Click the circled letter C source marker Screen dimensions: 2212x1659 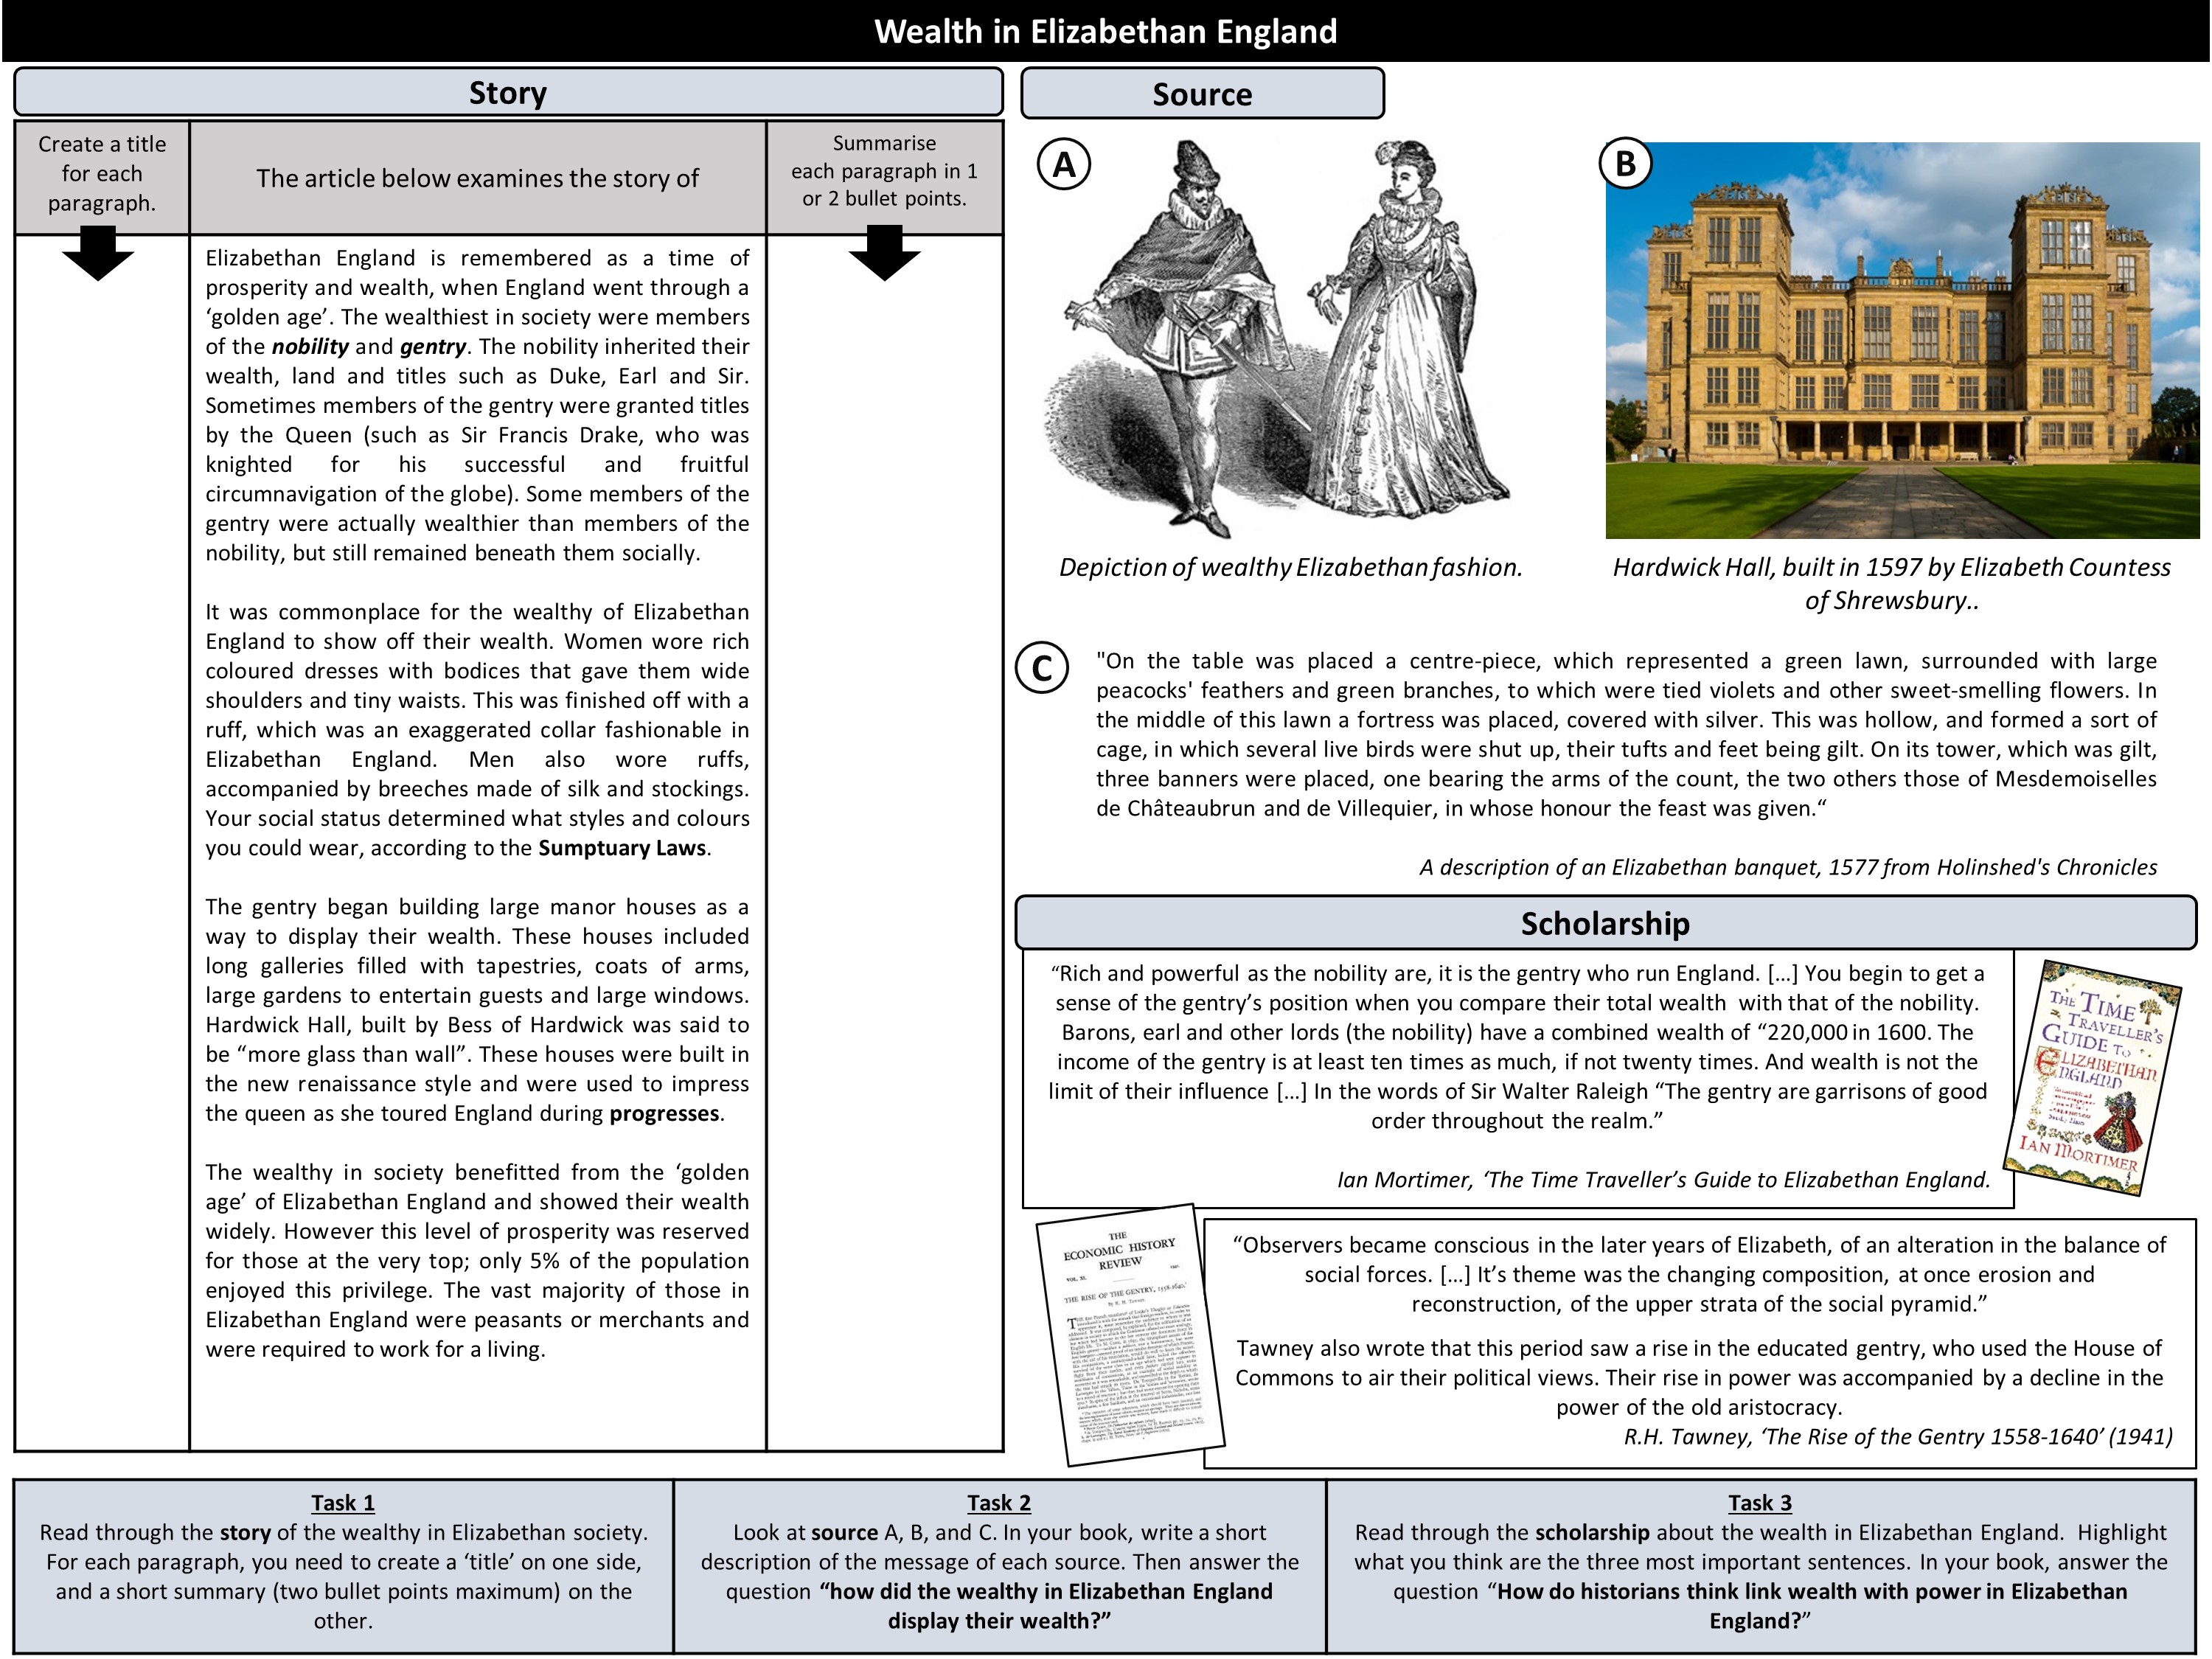click(1042, 668)
